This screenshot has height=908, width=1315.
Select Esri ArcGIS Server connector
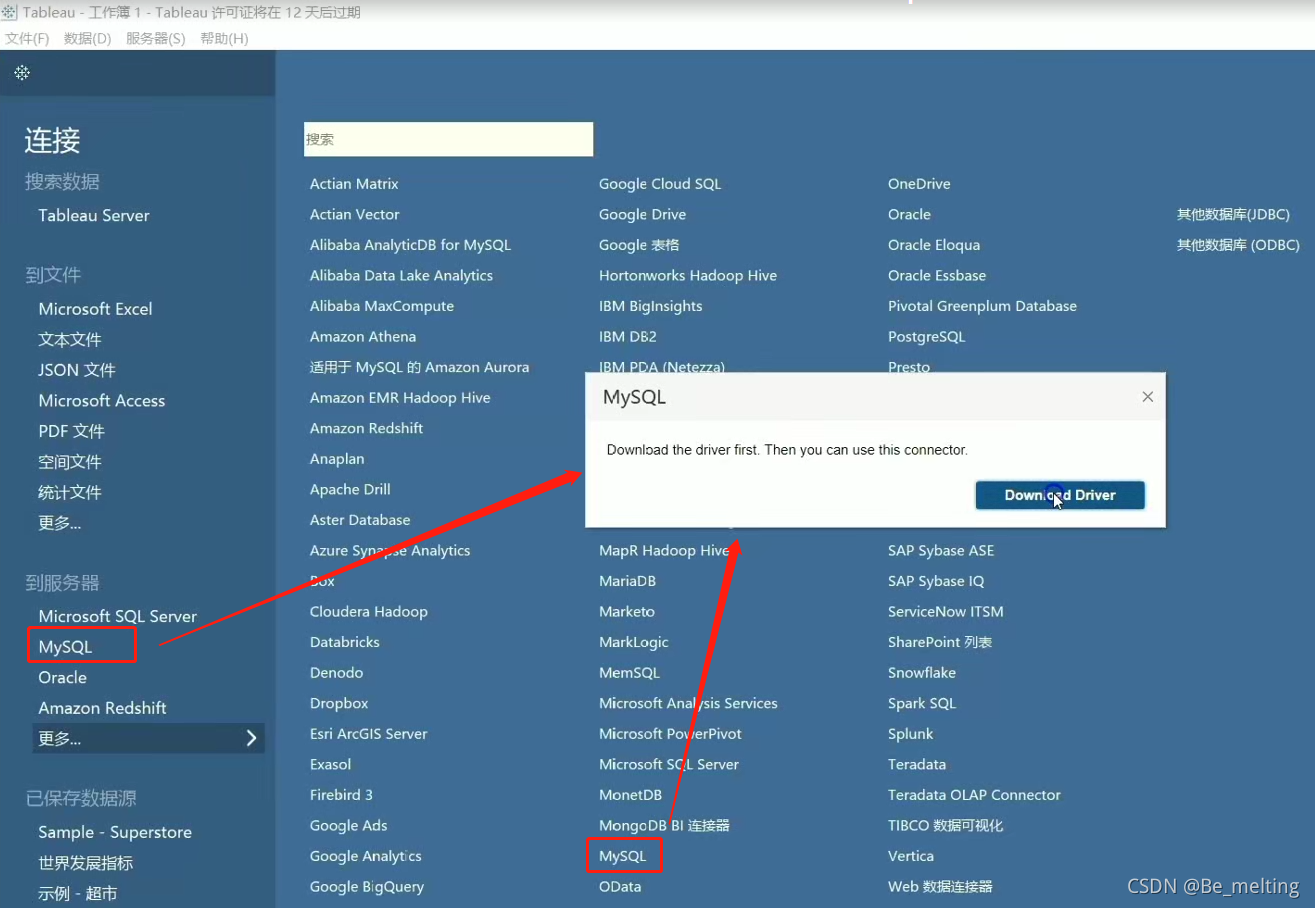coord(369,734)
